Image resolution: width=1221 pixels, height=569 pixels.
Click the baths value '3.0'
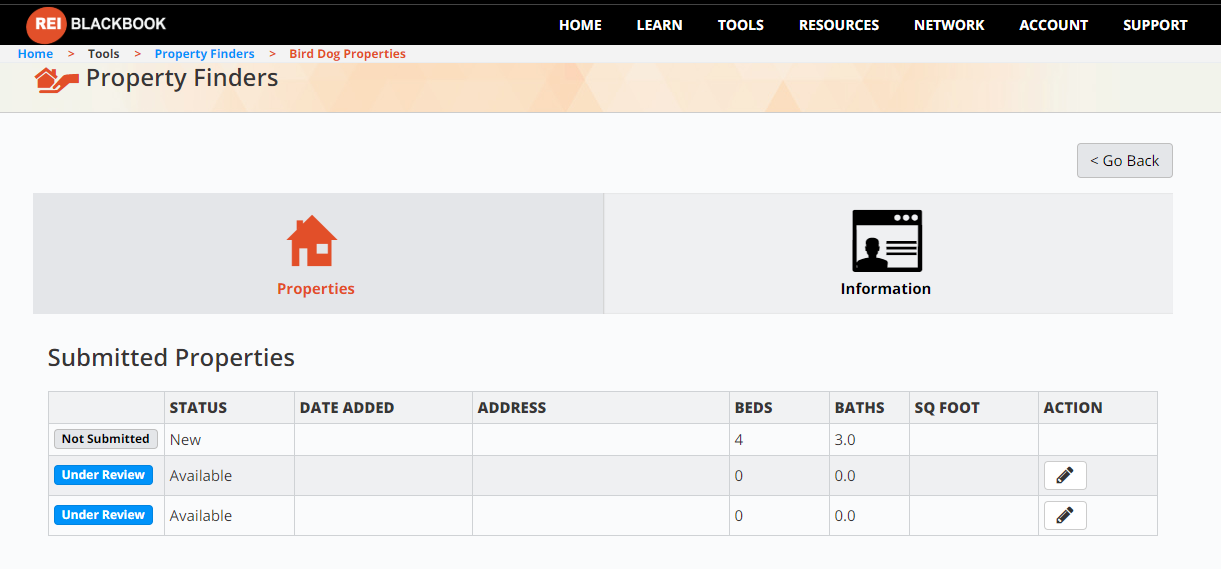coord(845,440)
